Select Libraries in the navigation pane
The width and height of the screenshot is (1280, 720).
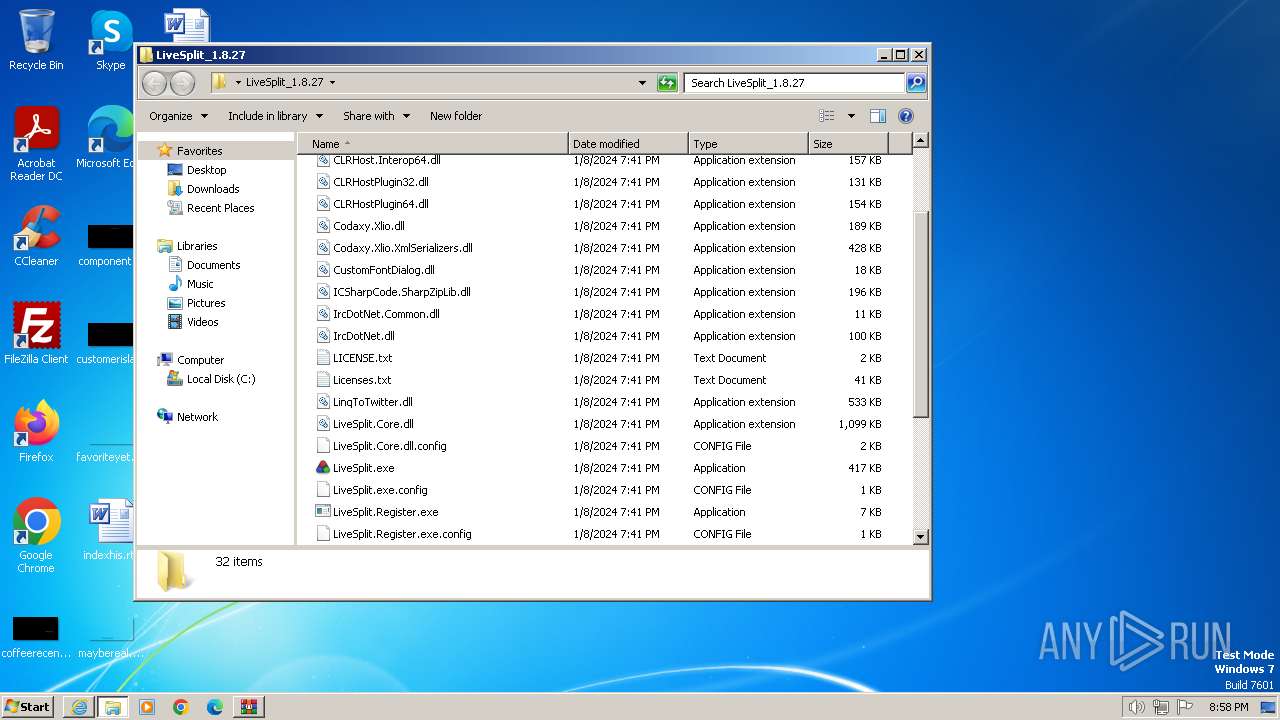tap(197, 246)
